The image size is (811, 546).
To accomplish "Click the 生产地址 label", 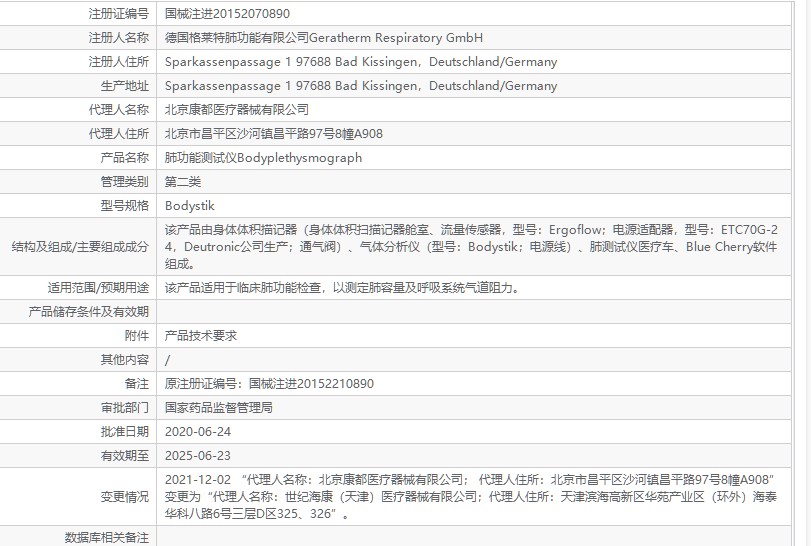I will click(x=125, y=85).
